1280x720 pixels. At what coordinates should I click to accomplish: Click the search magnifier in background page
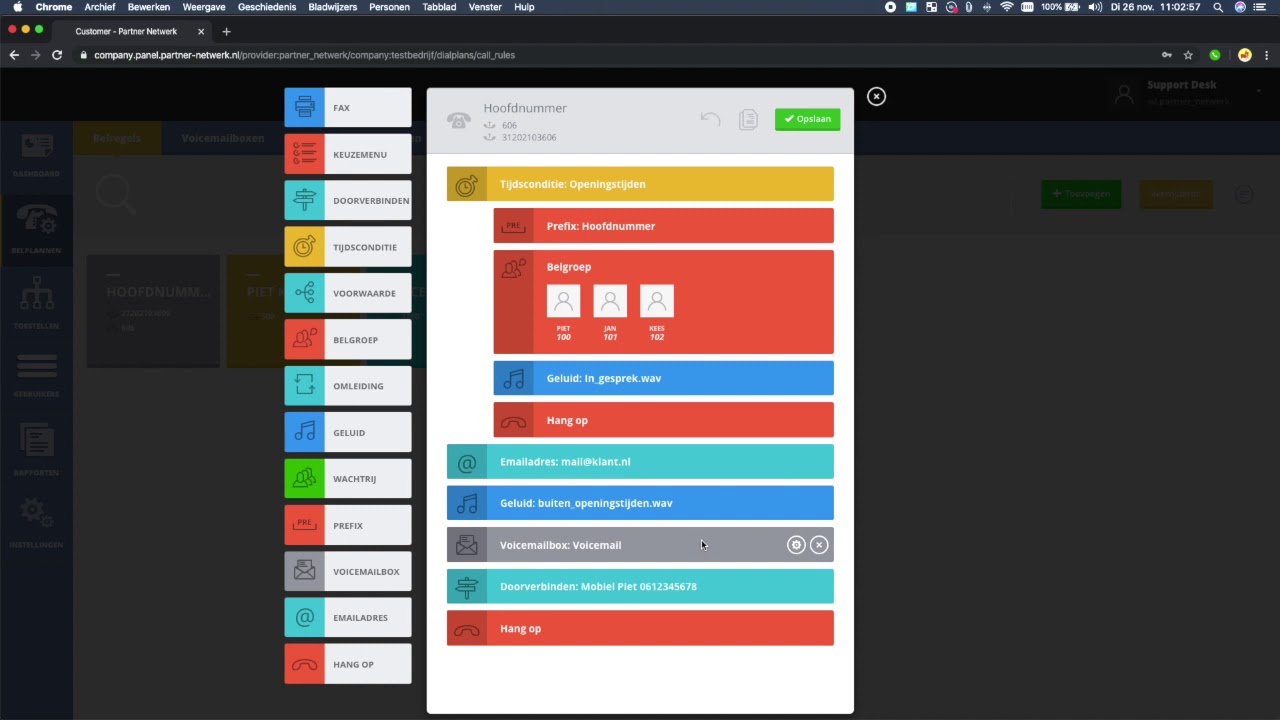tap(115, 193)
